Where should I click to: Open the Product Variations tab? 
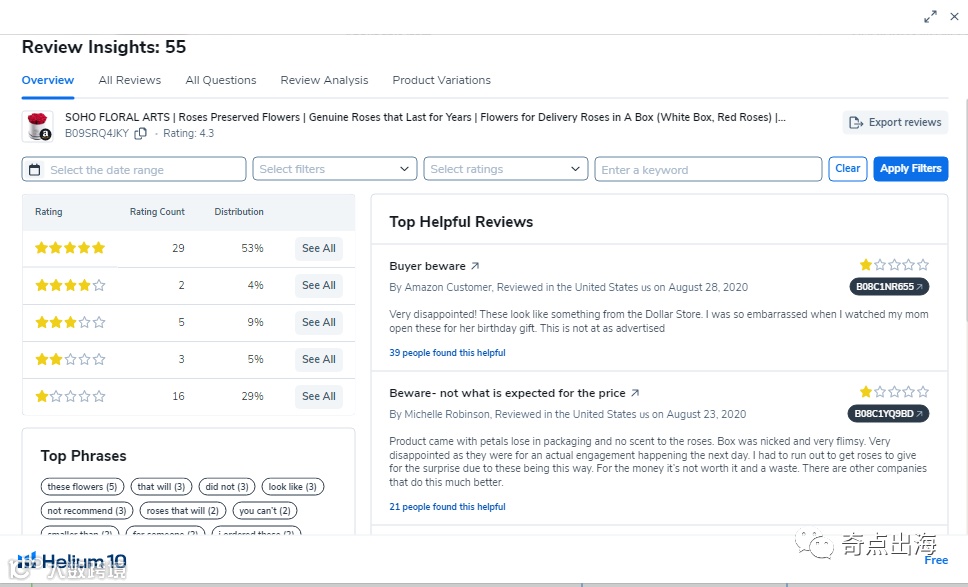441,80
